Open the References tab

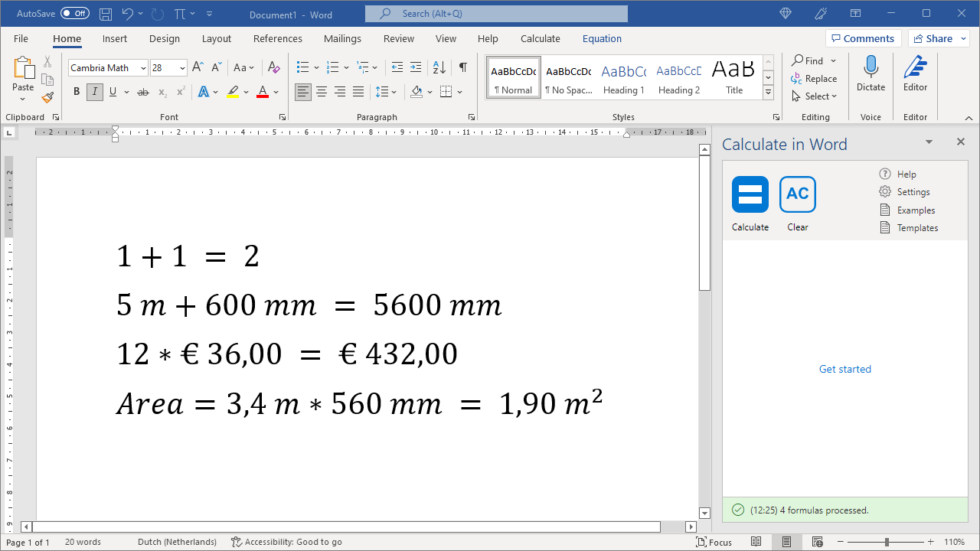point(278,39)
